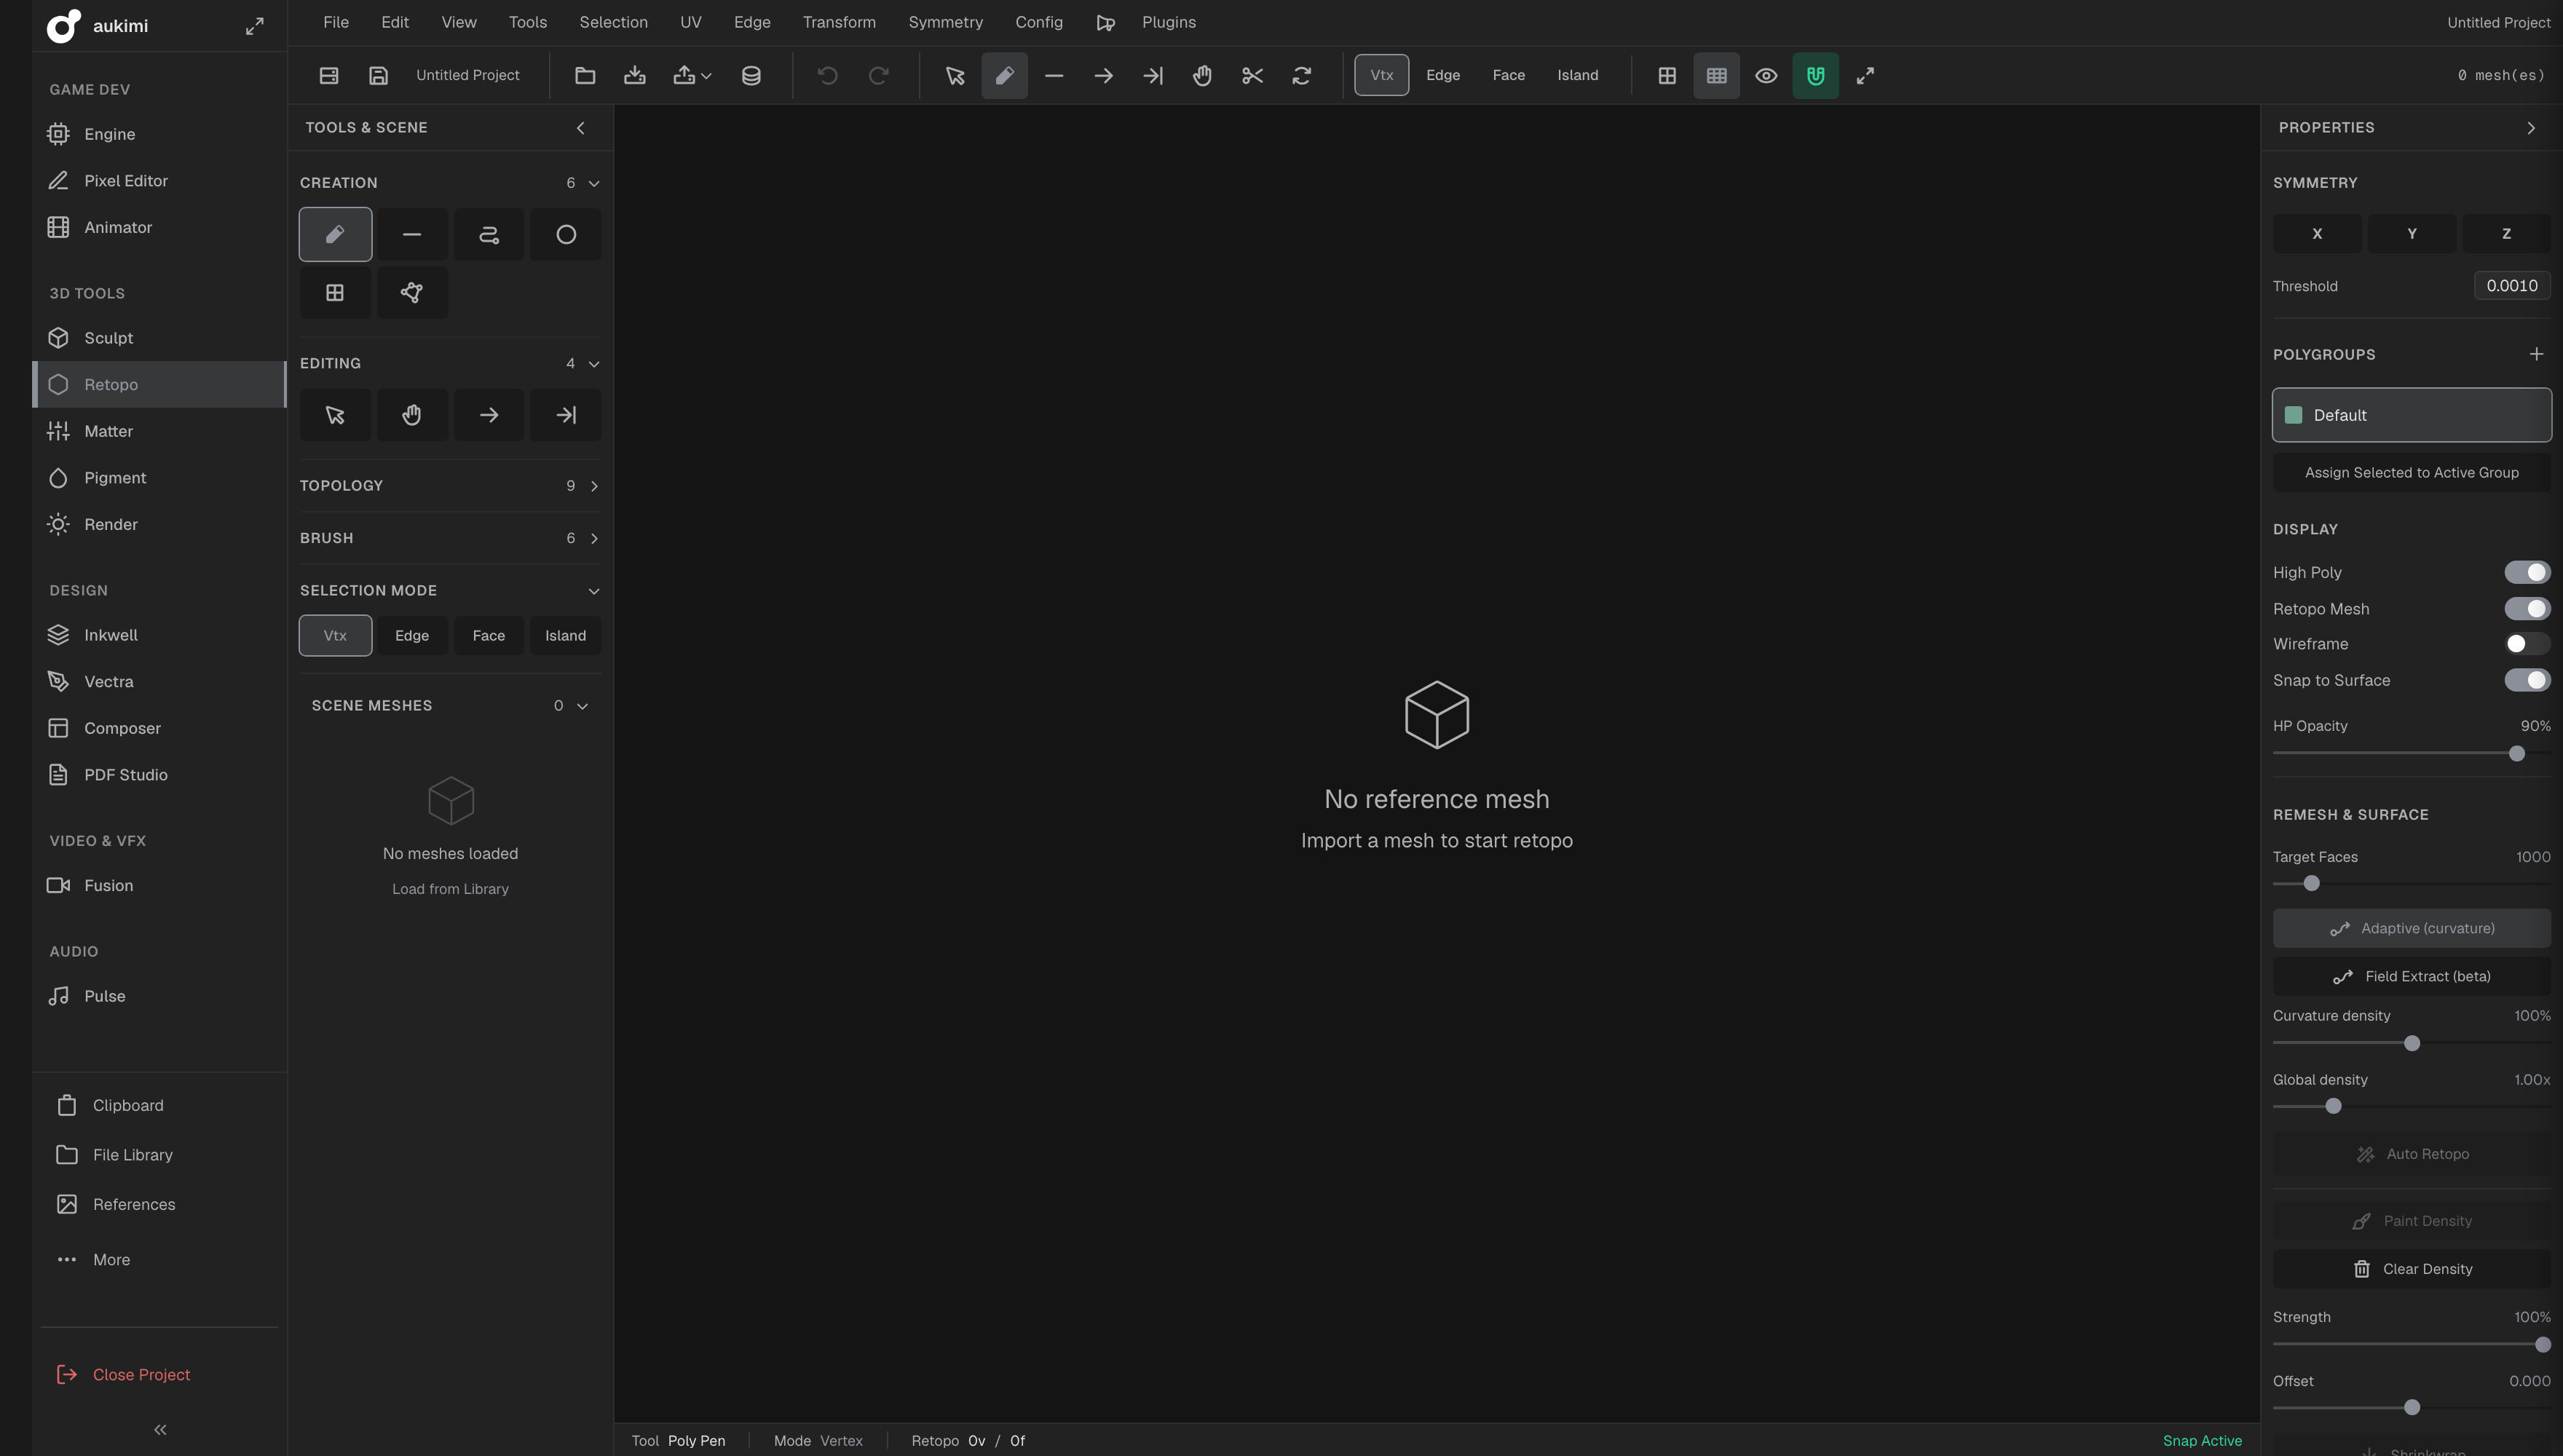Viewport: 2563px width, 1456px height.
Task: Select the hand grab tool in Editing
Action: click(412, 415)
